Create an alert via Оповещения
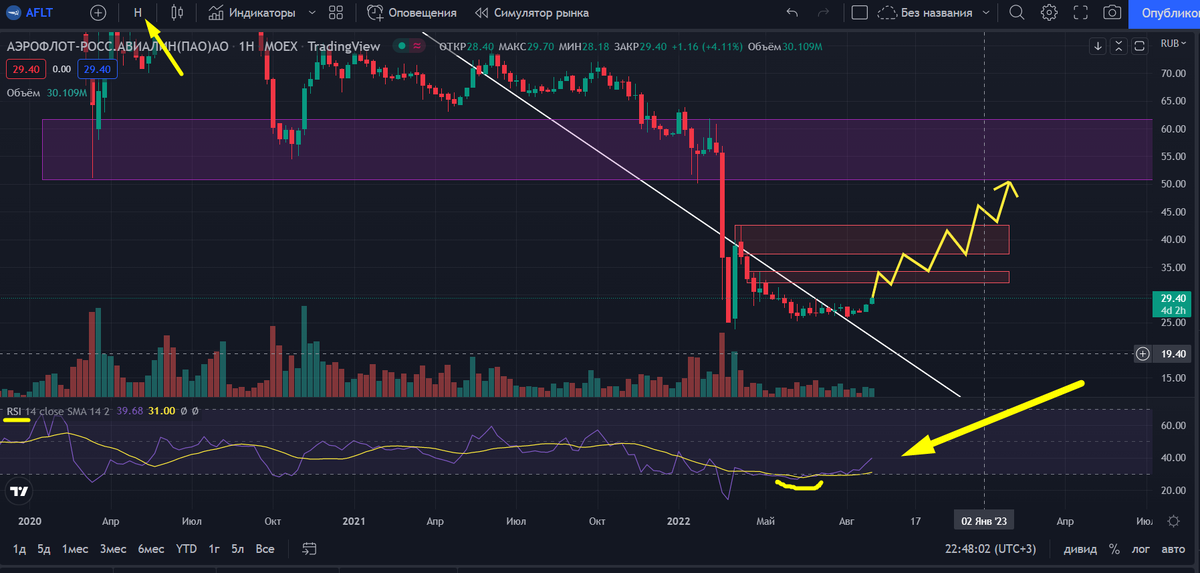Viewport: 1200px width, 573px height. pyautogui.click(x=411, y=13)
